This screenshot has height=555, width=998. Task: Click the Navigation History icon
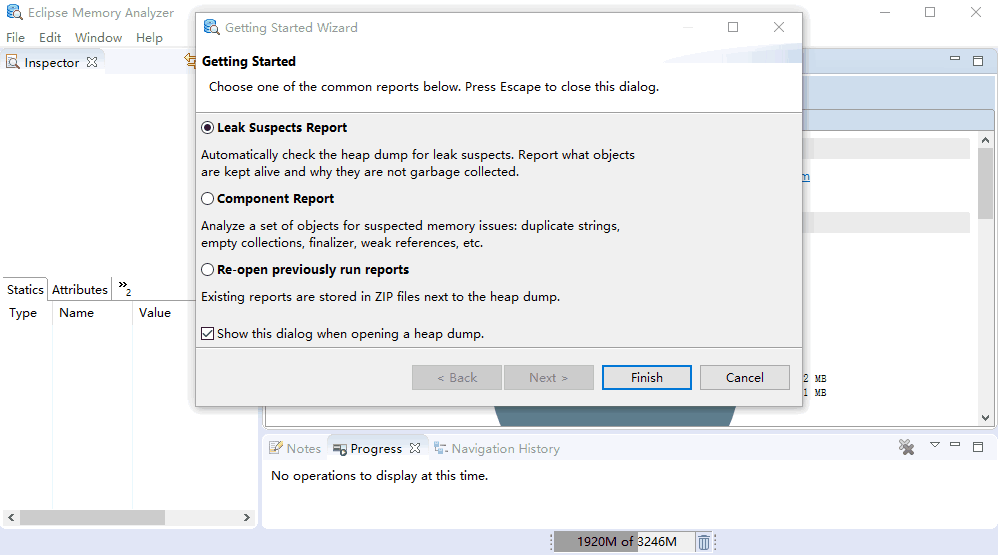click(440, 448)
